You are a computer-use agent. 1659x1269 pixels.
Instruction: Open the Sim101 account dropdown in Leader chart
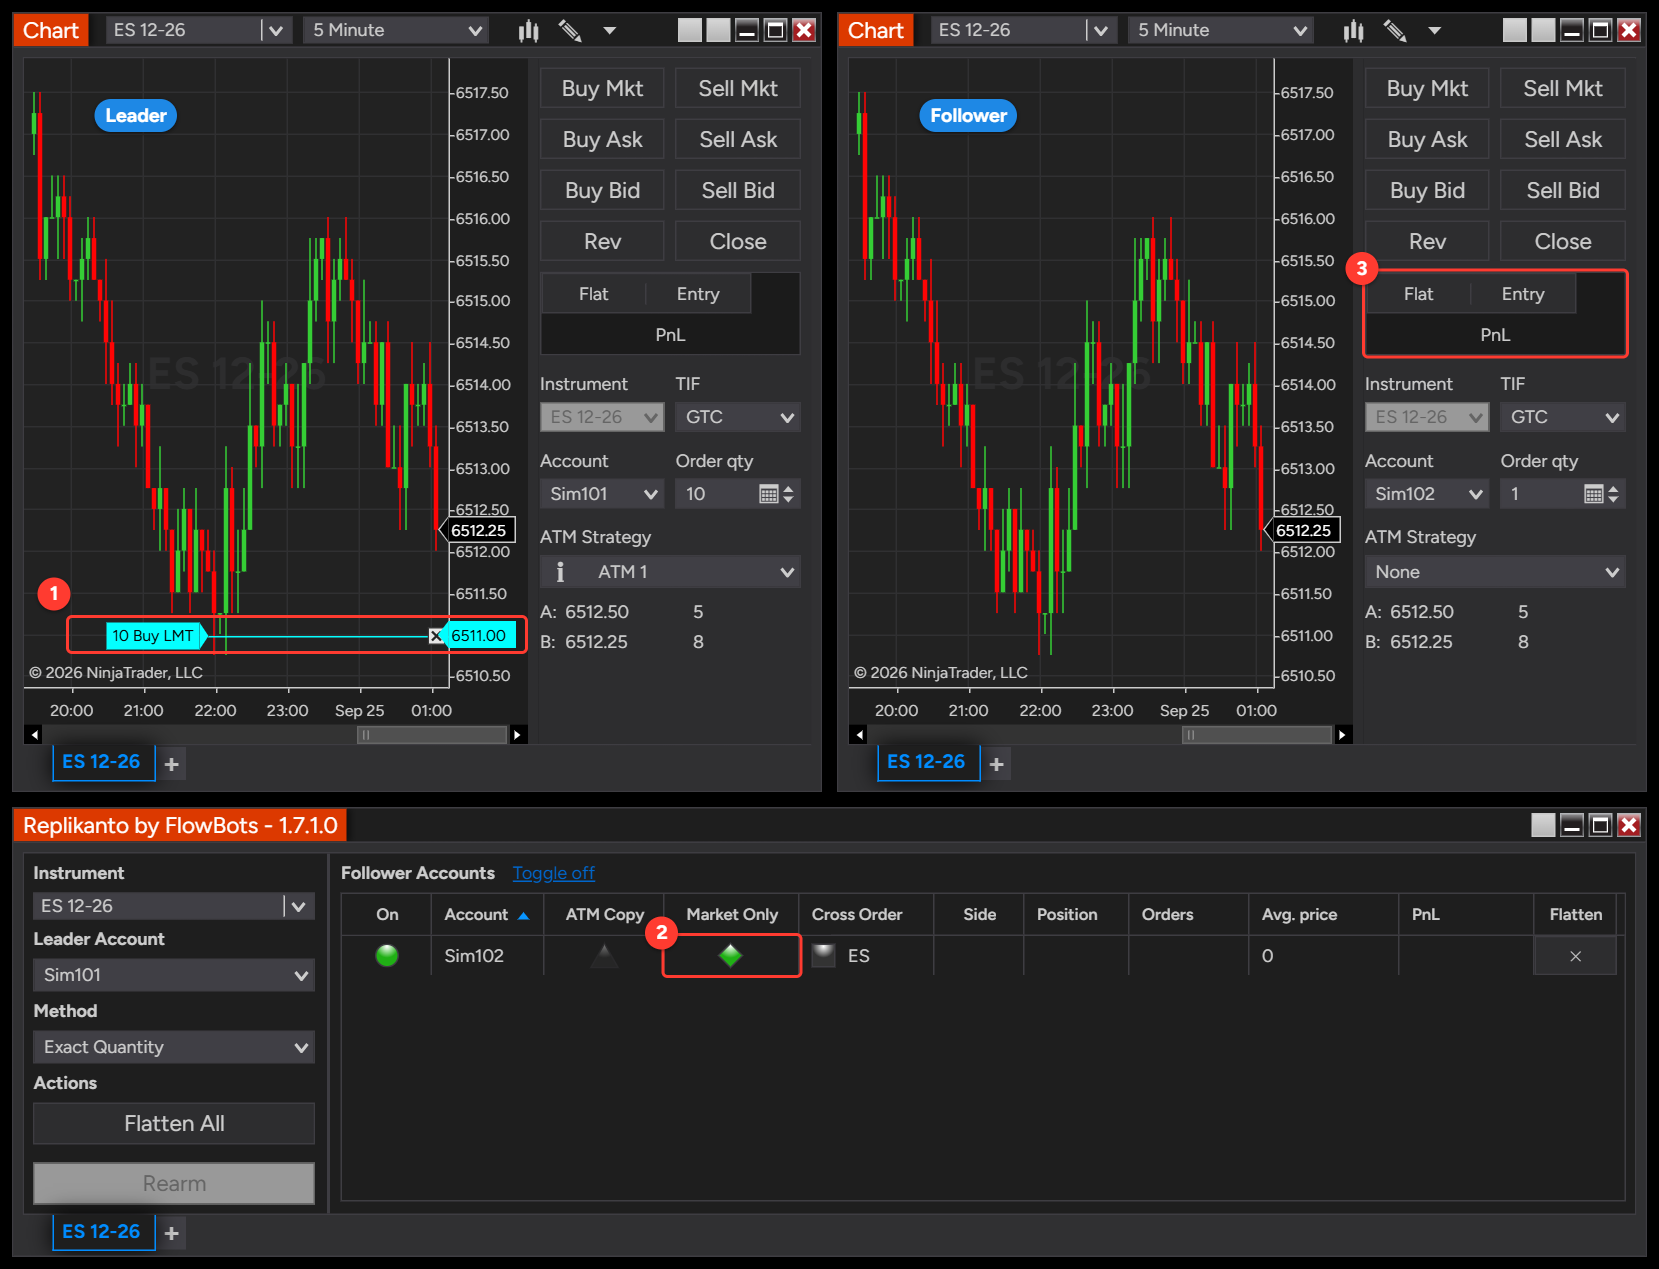point(602,494)
